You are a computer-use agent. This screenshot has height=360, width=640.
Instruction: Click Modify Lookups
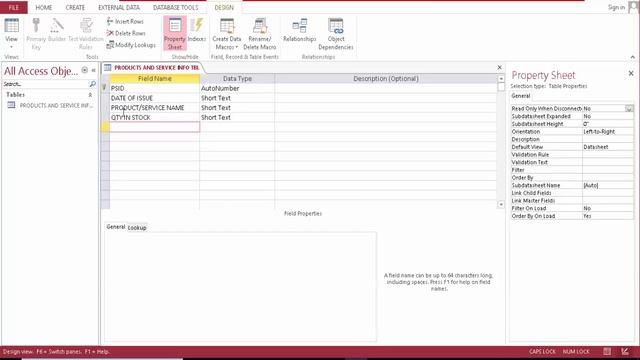131,45
